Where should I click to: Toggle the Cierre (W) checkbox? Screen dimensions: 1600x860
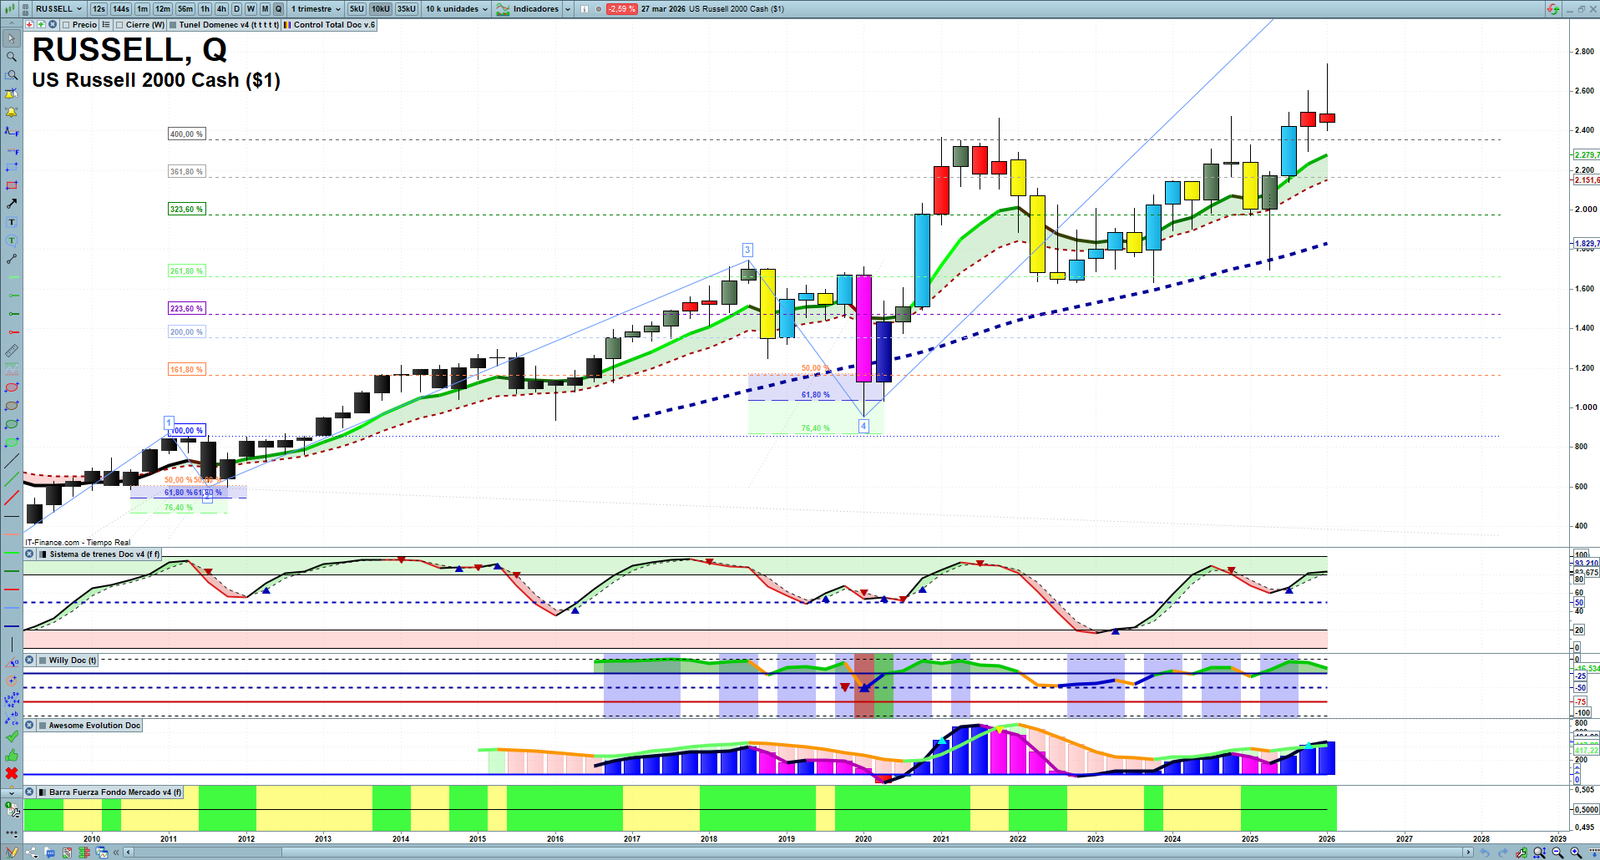point(120,25)
